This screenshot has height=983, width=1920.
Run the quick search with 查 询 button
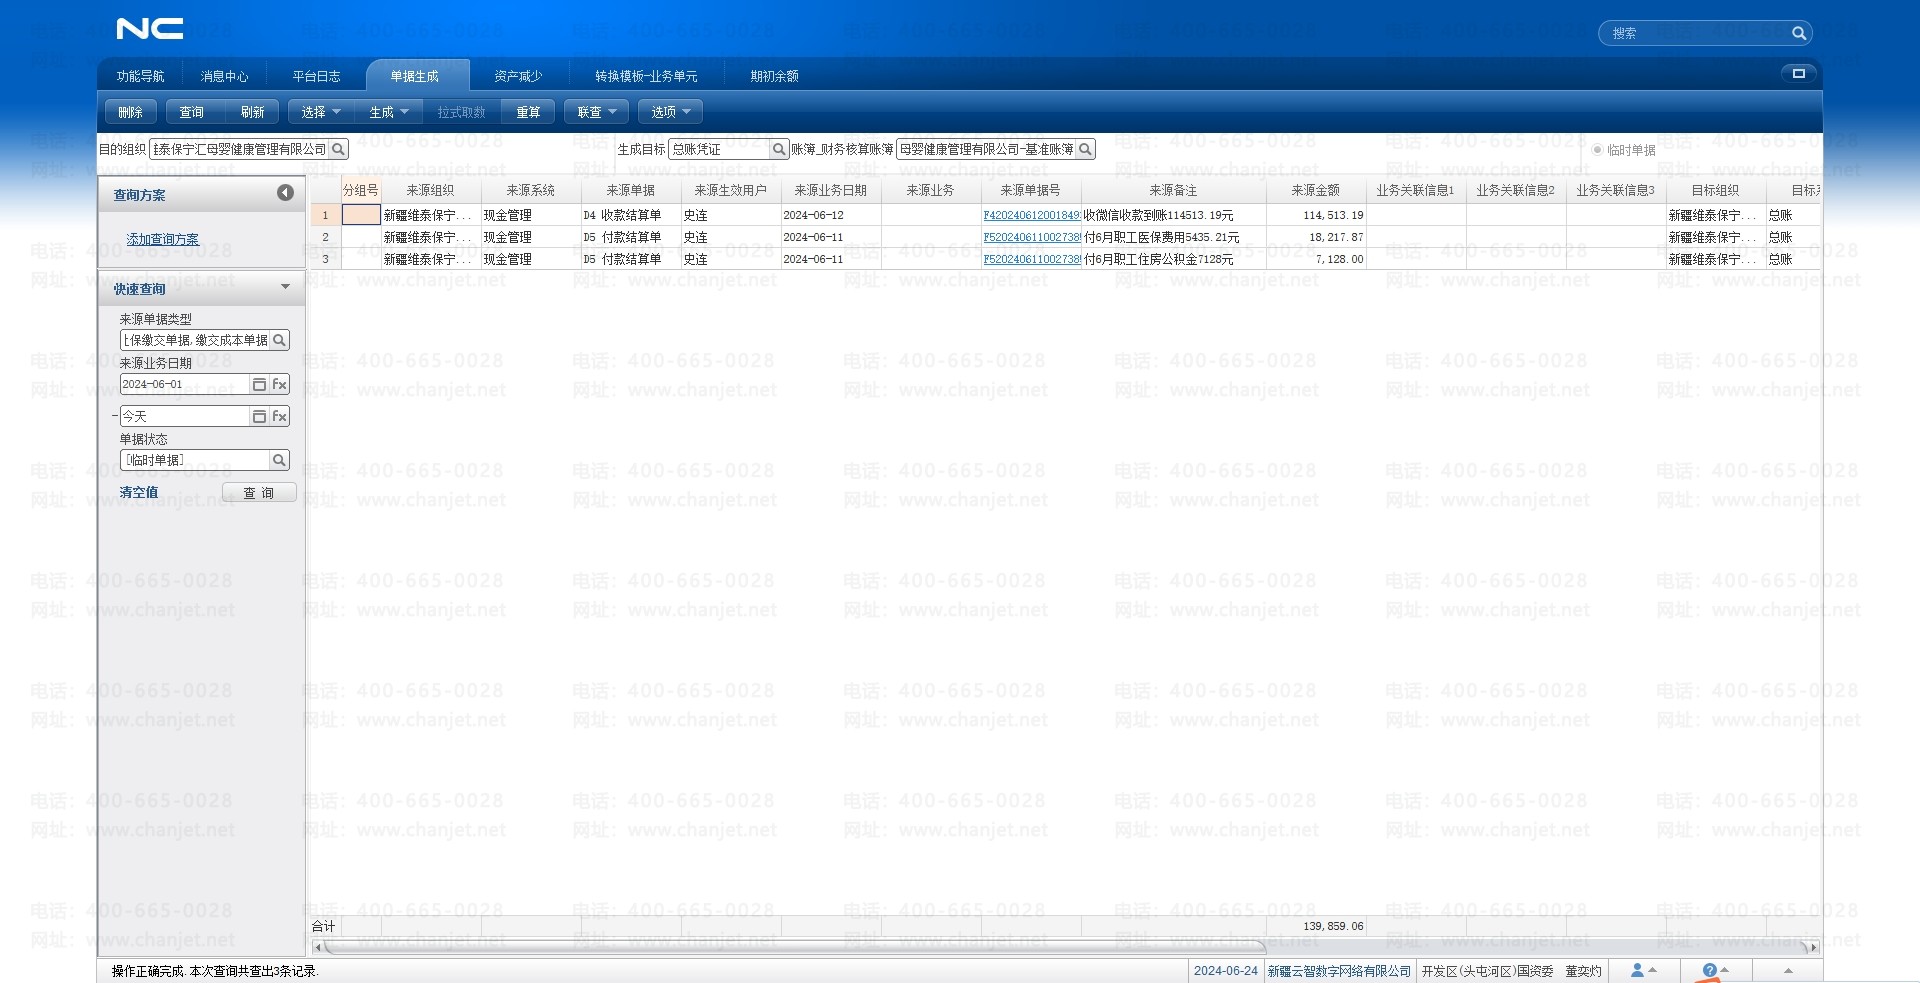pyautogui.click(x=259, y=492)
